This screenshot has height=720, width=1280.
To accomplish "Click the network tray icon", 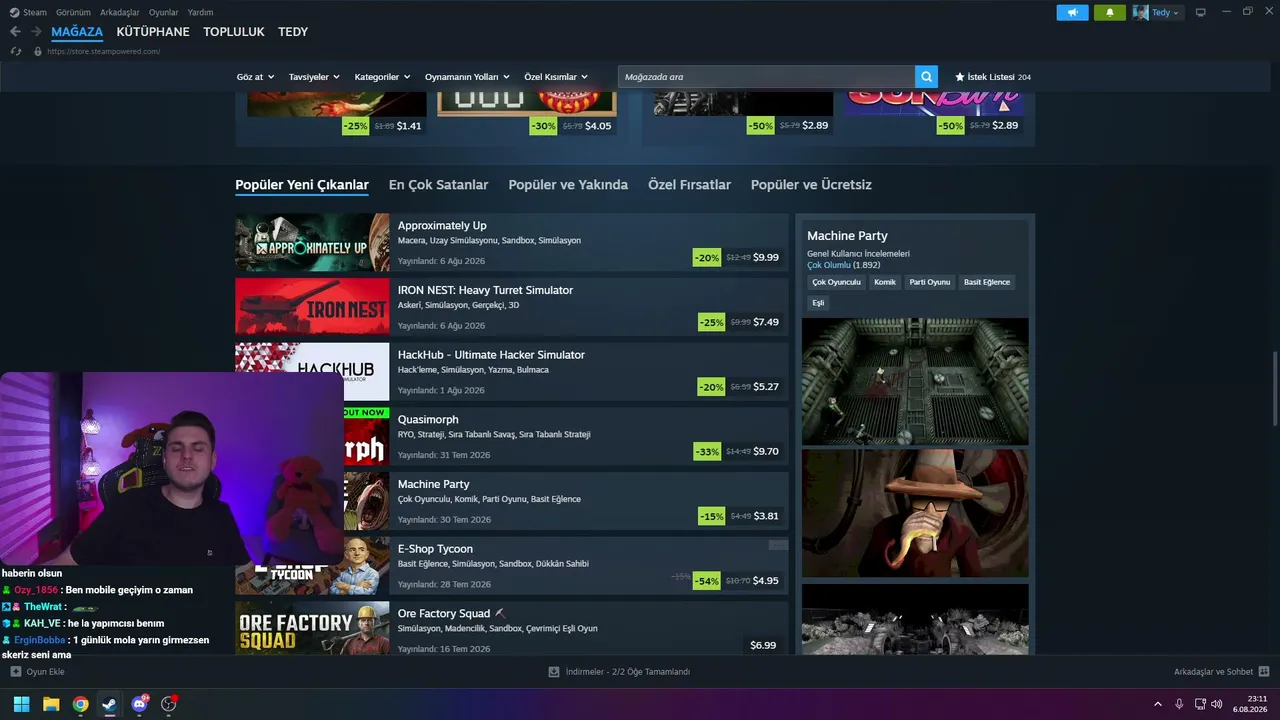I will coord(1200,704).
